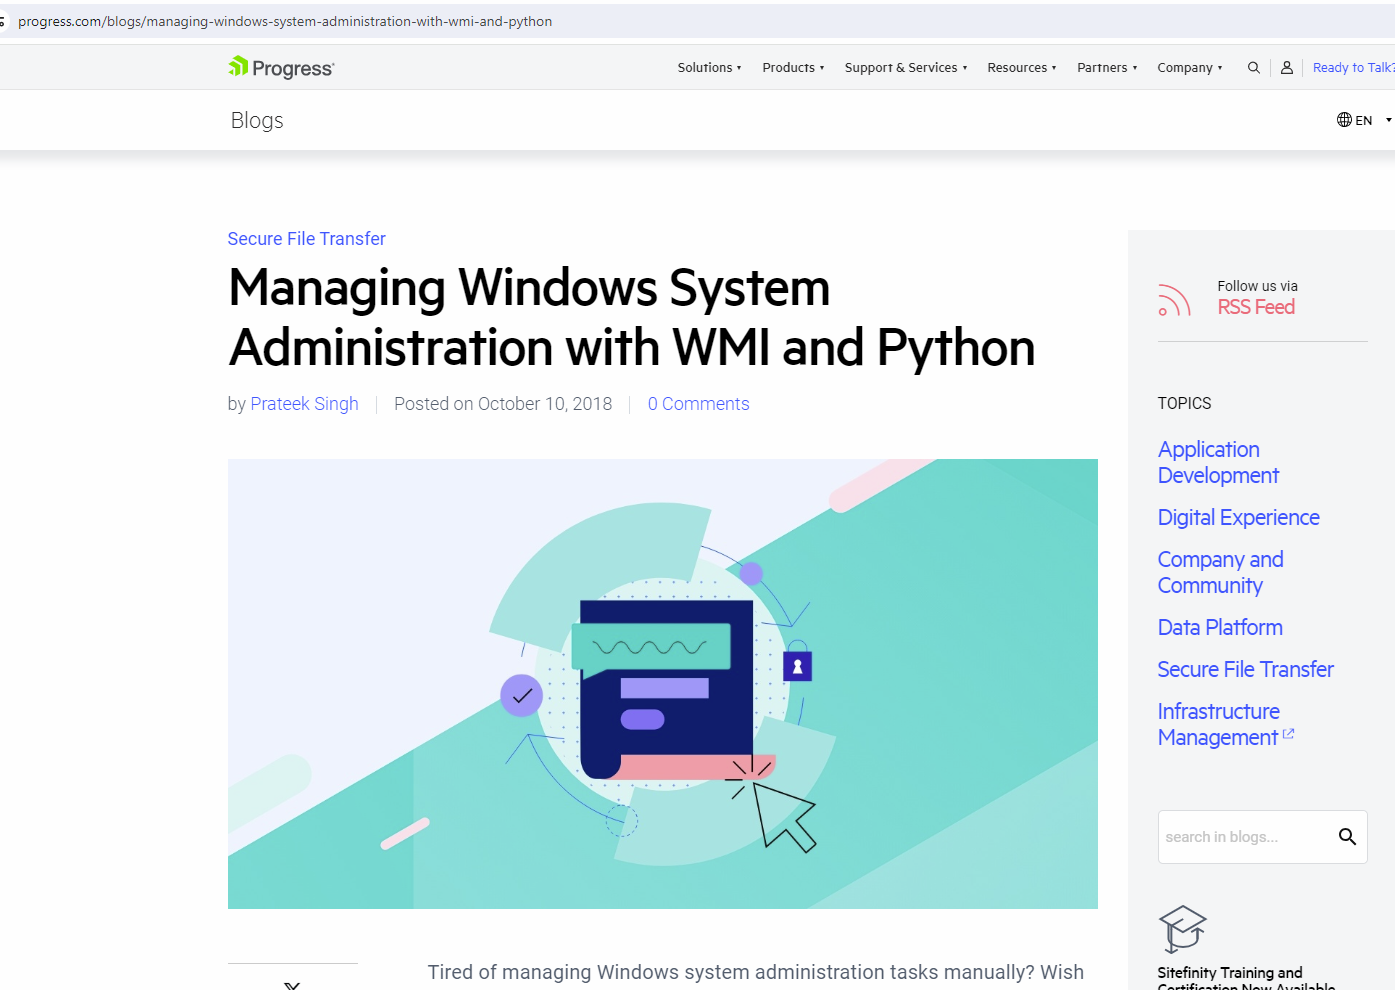Click the Follow us via text
Viewport: 1395px width, 990px height.
tap(1257, 286)
